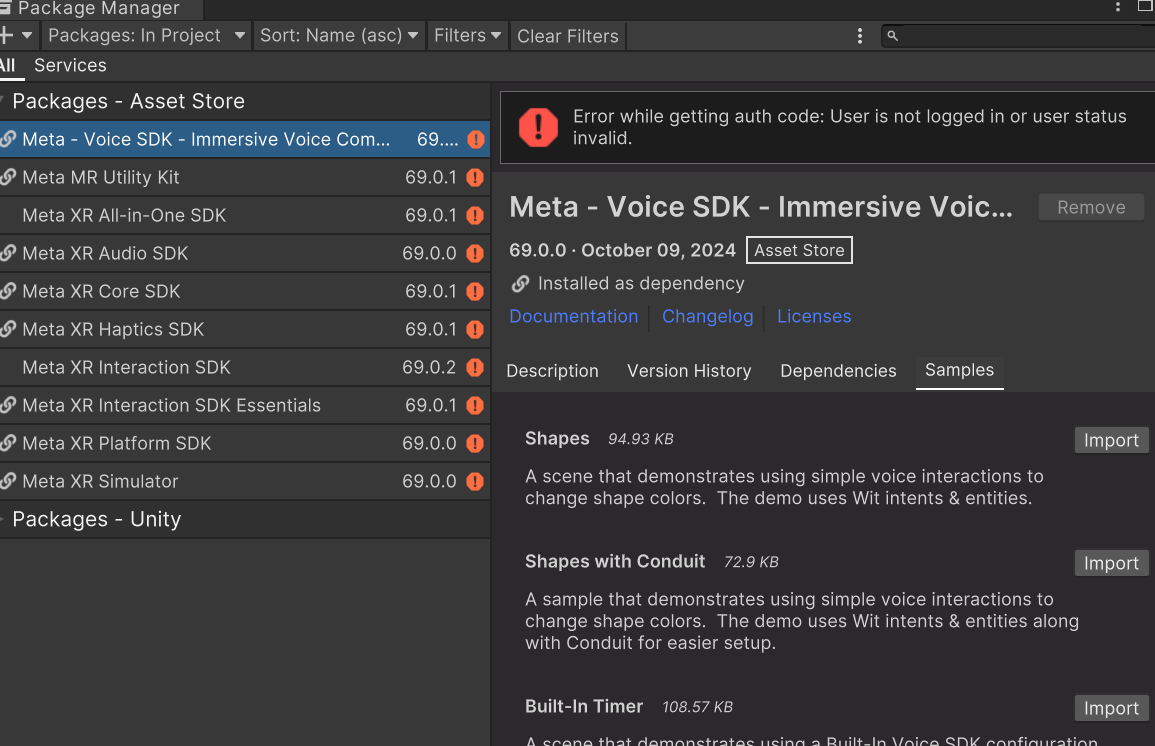Click warning icon on Meta XR Core SDK row
This screenshot has width=1155, height=746.
[475, 292]
